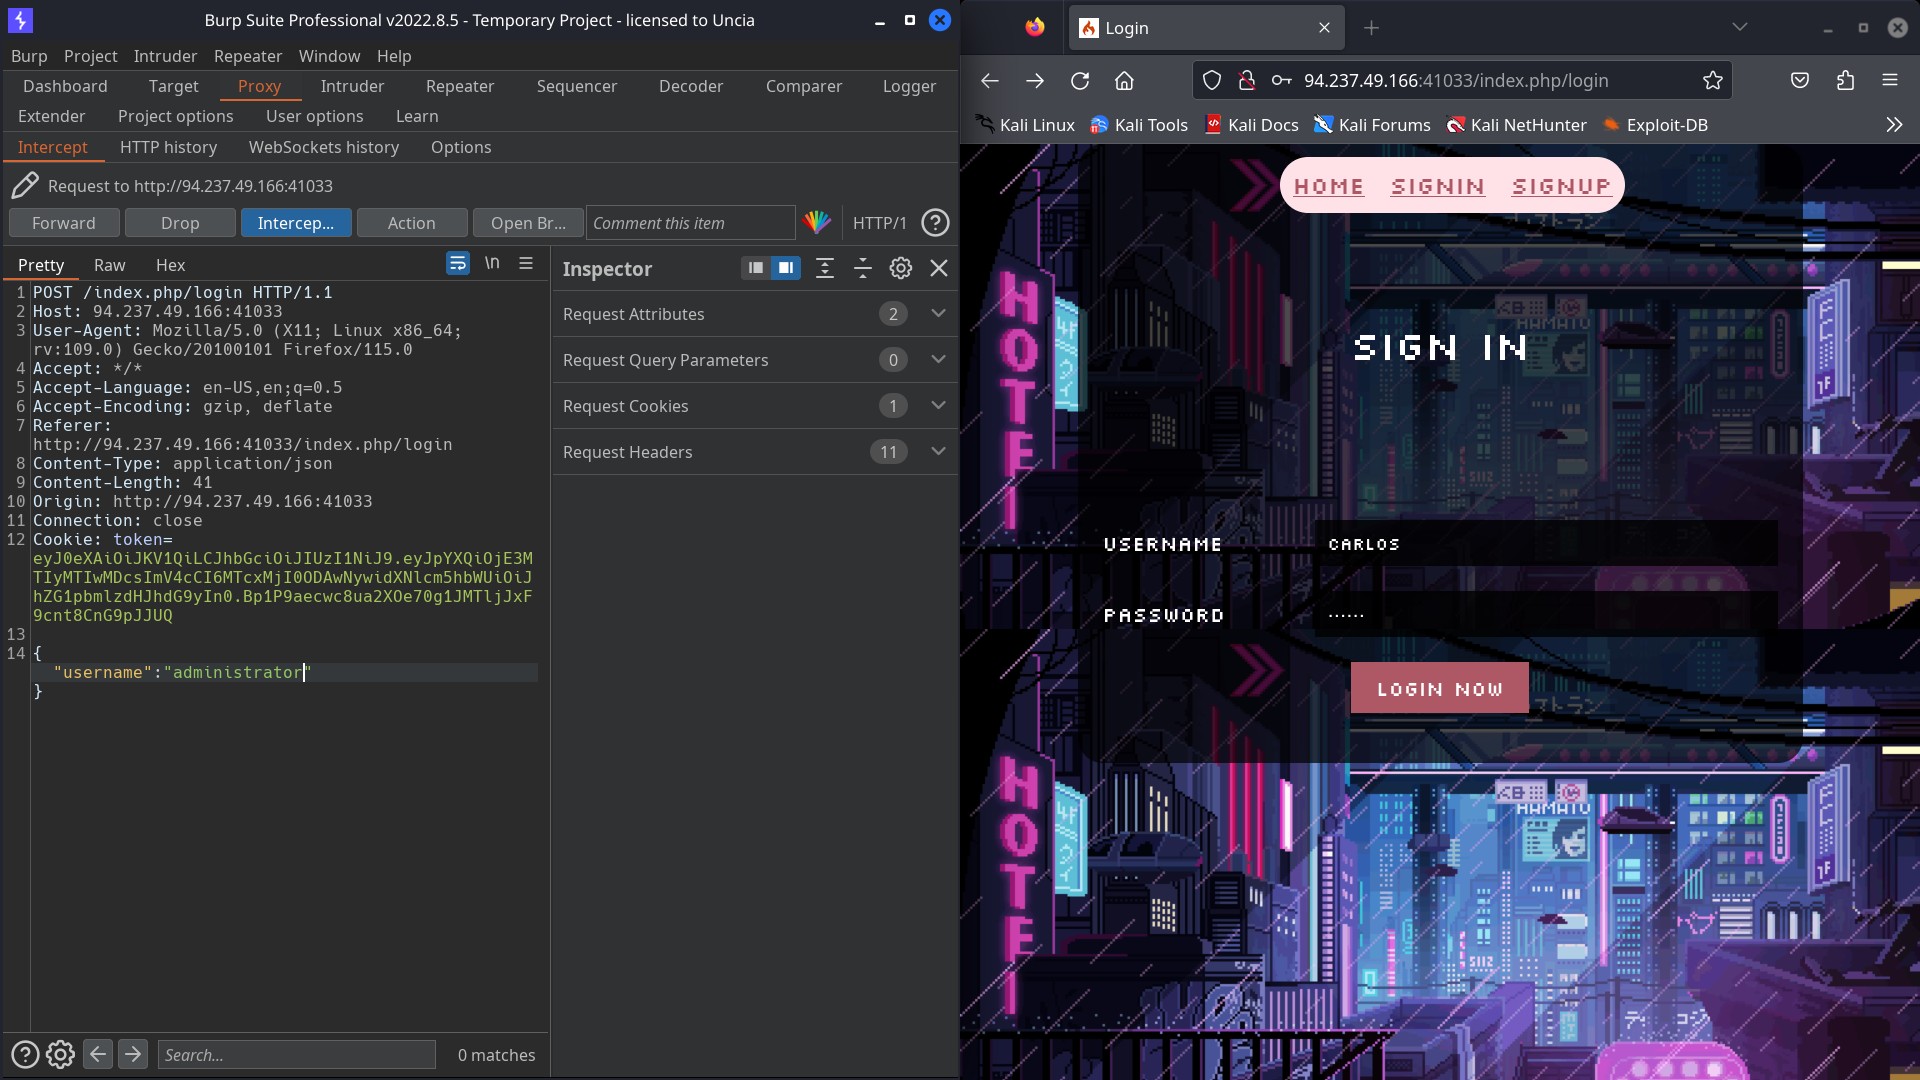Click the HTTP/1 help question mark icon
1920x1080 pixels.
[935, 223]
